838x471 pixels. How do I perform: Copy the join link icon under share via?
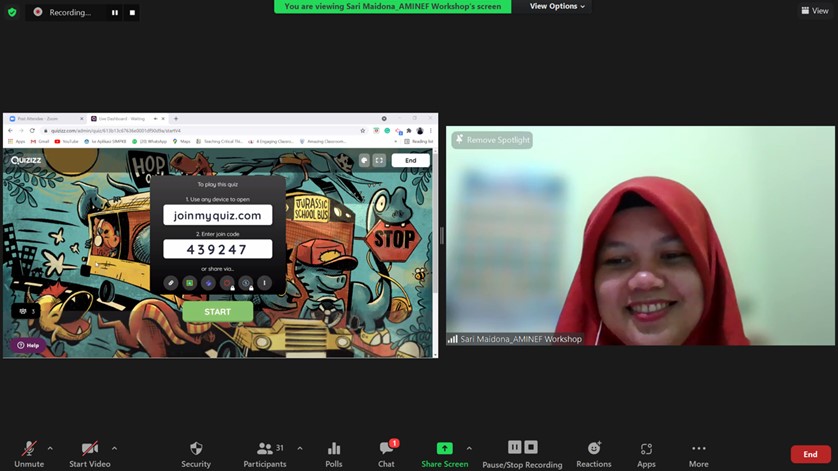point(170,283)
